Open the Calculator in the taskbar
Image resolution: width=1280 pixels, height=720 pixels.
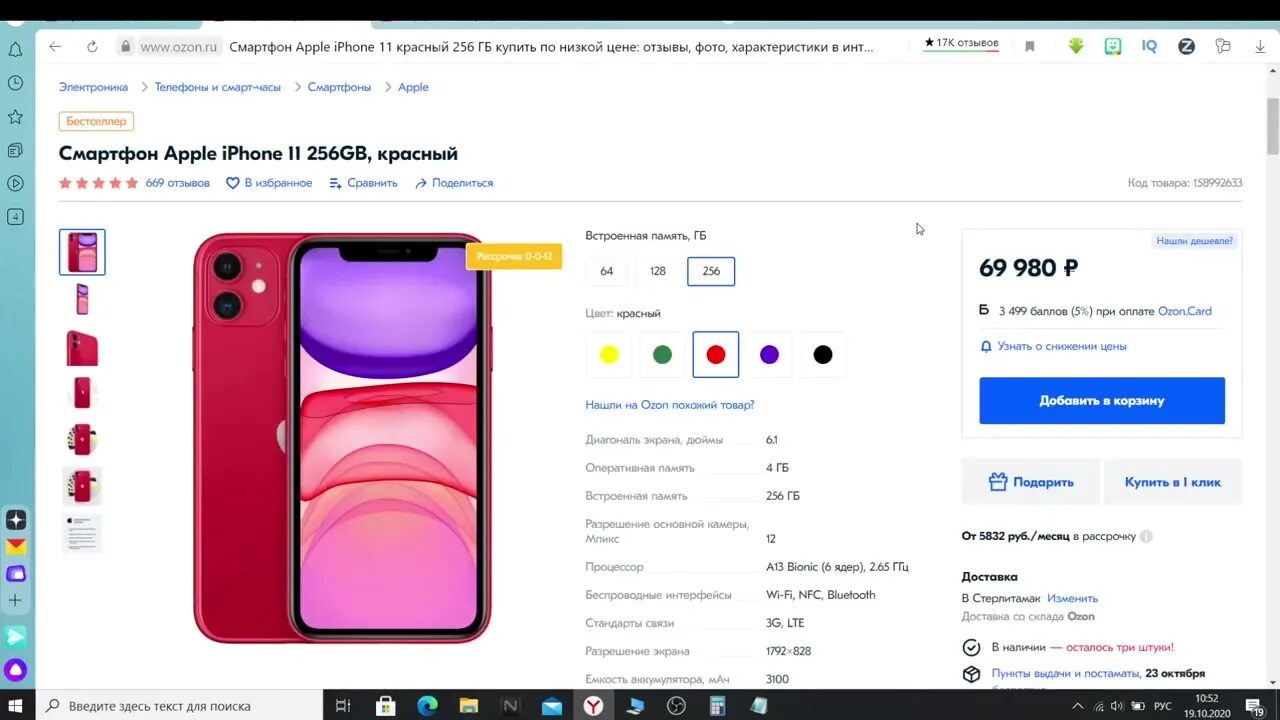pyautogui.click(x=717, y=705)
